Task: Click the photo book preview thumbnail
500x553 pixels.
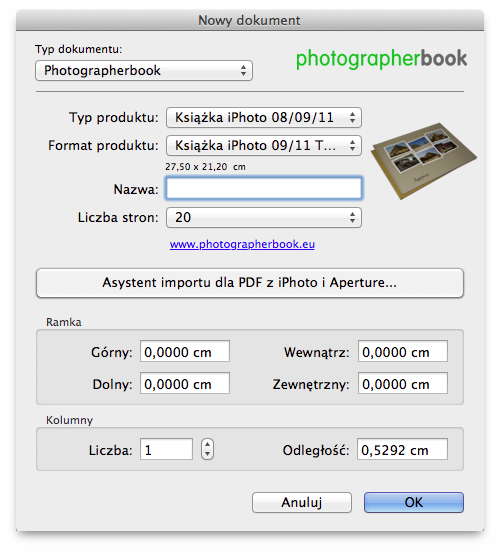Action: tap(423, 161)
